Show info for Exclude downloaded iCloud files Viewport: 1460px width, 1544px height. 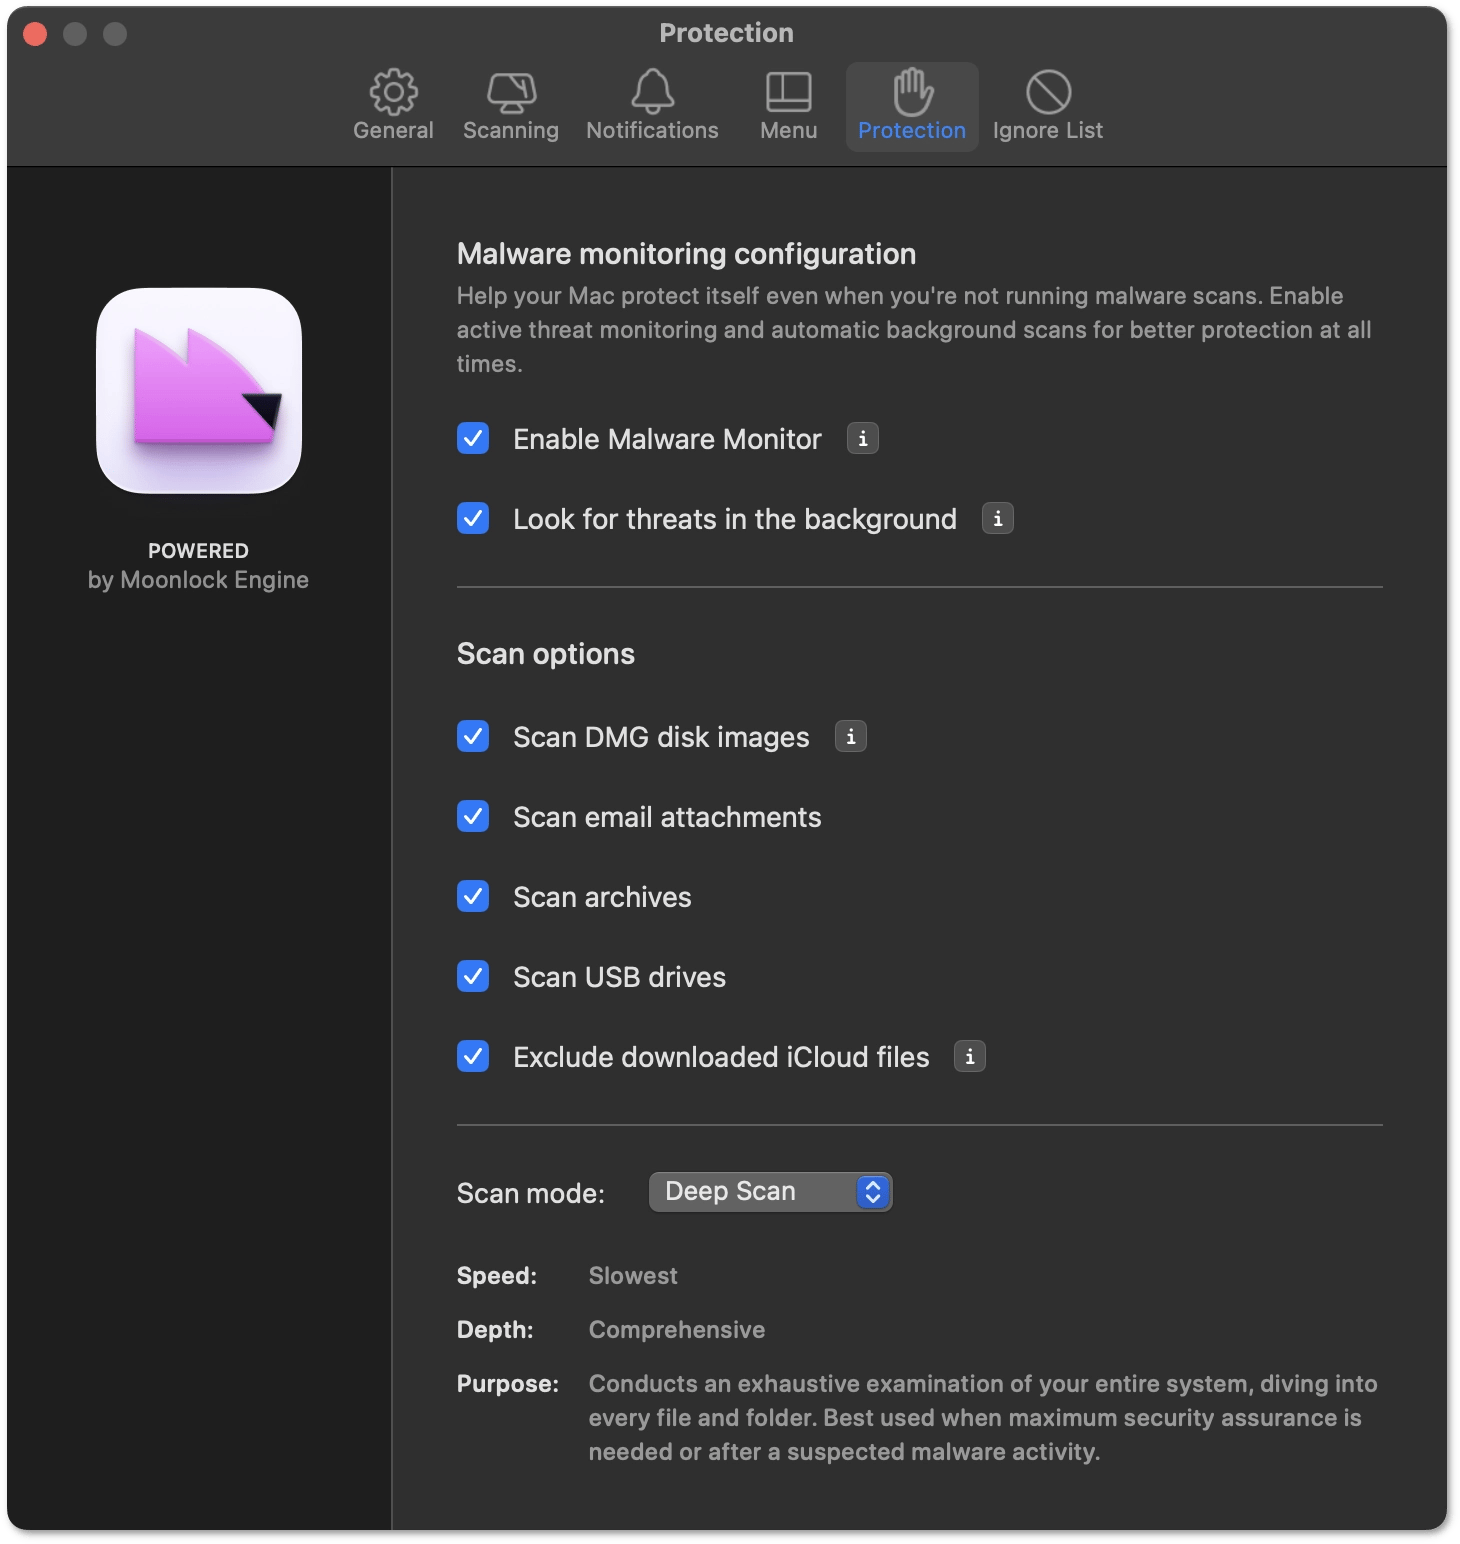(970, 1056)
